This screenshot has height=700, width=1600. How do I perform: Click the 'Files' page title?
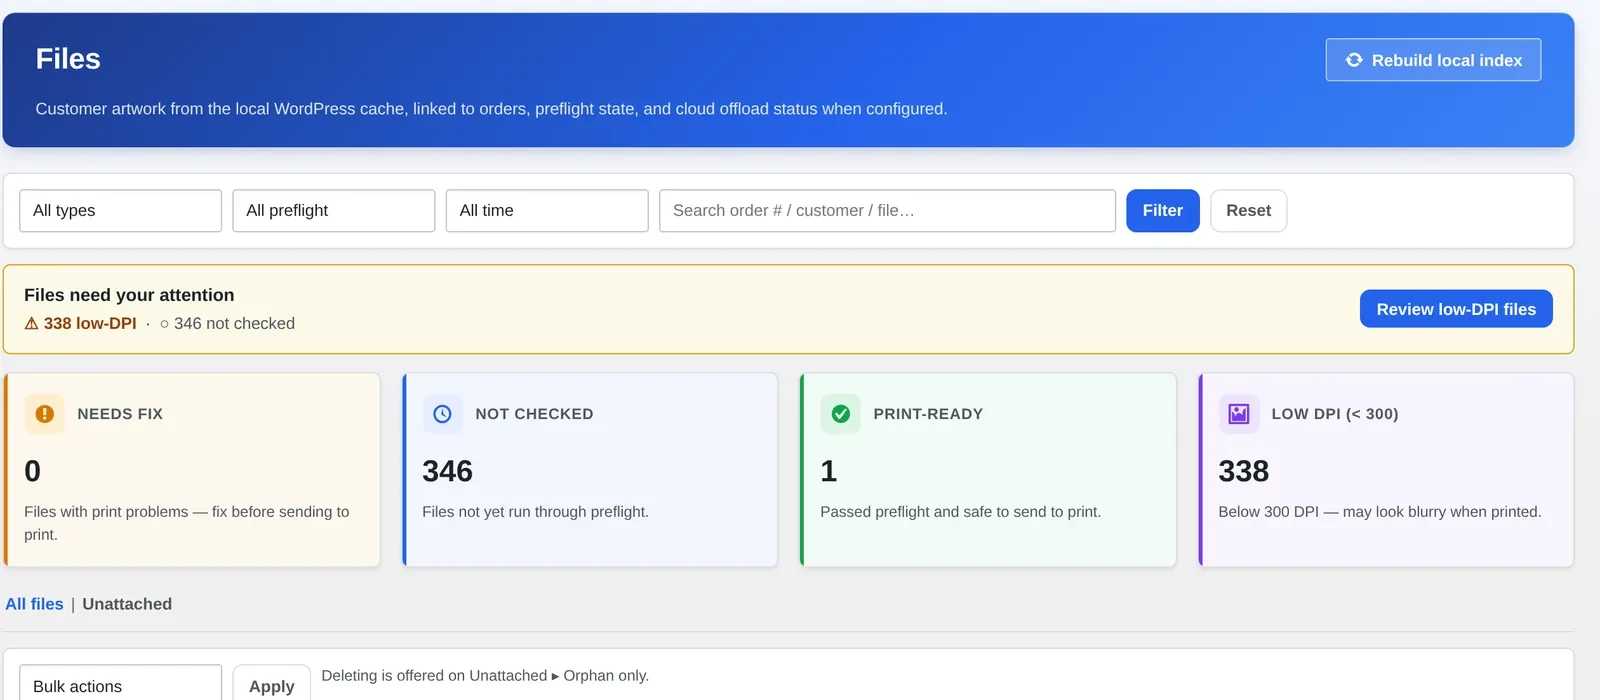(x=68, y=59)
